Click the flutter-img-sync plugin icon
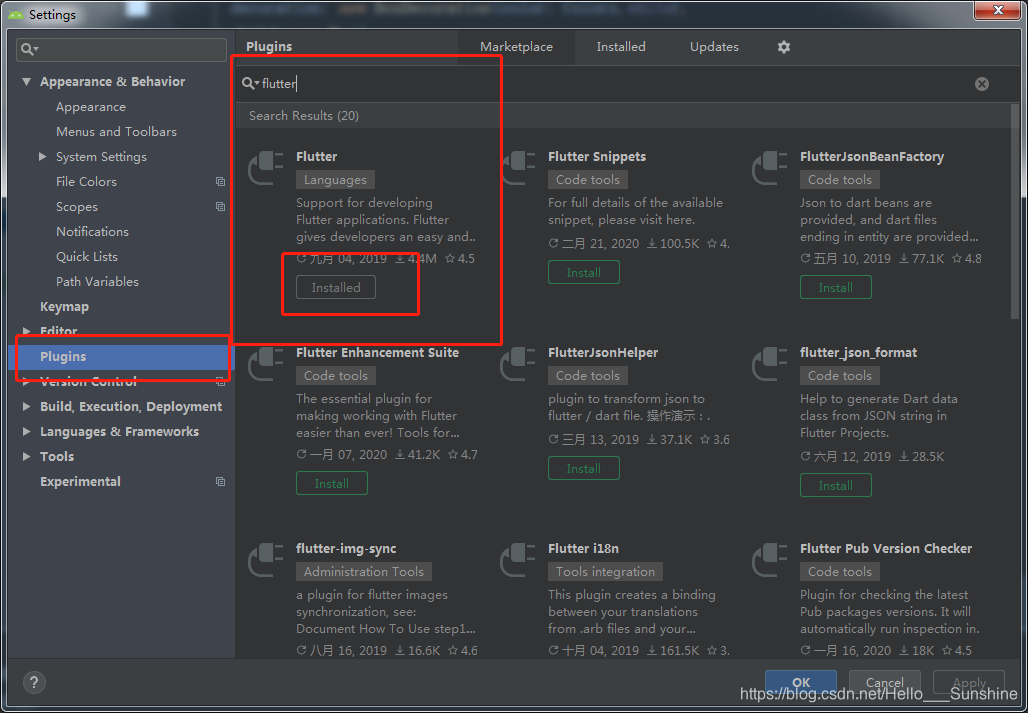The image size is (1028, 713). coord(266,561)
